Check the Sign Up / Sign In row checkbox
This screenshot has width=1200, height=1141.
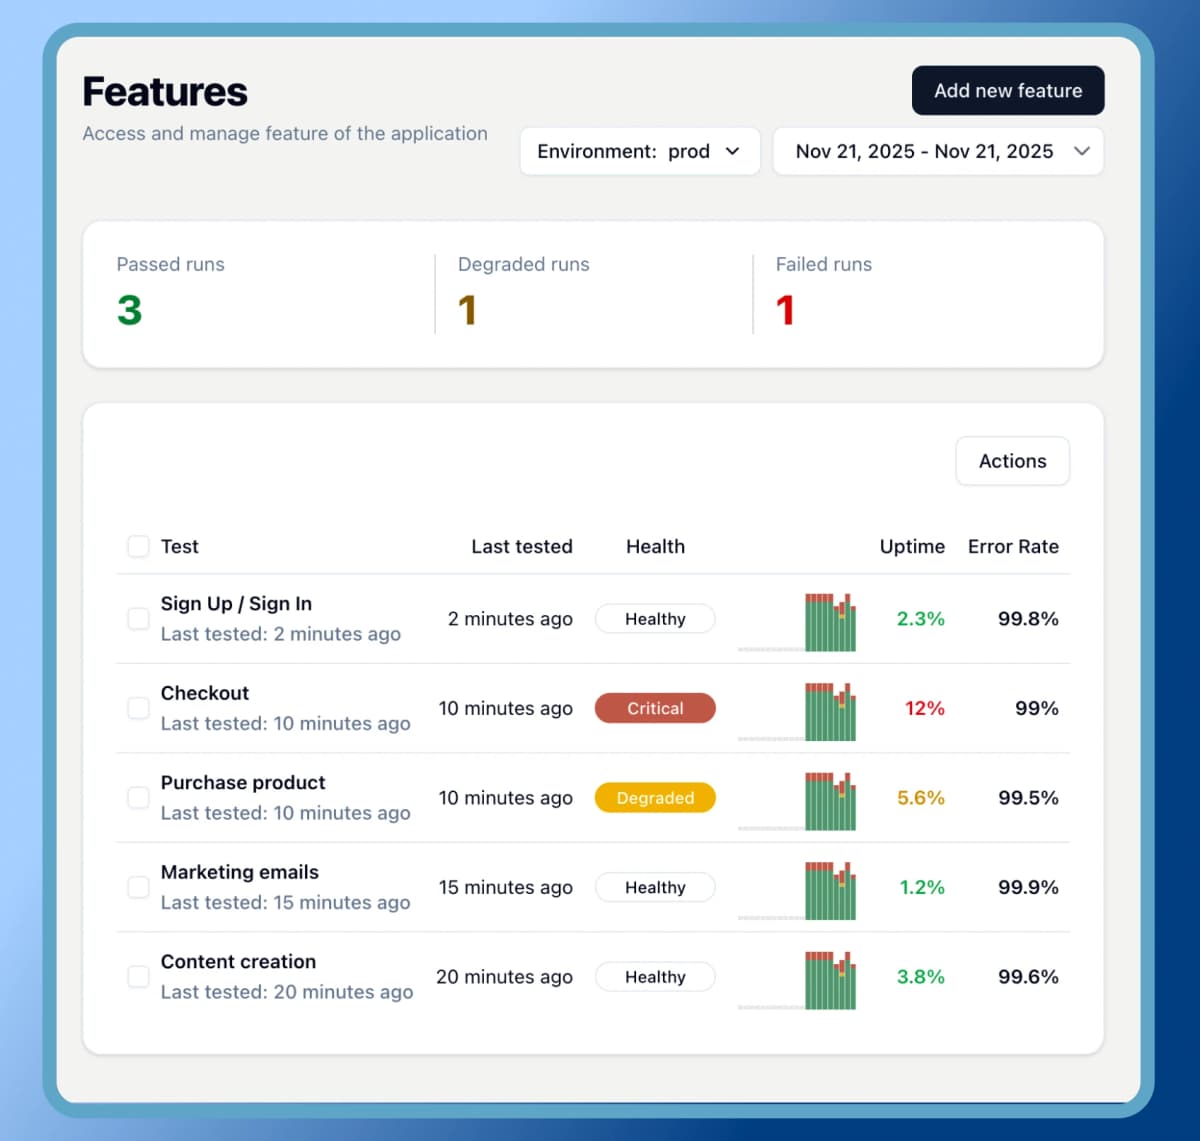pyautogui.click(x=138, y=618)
